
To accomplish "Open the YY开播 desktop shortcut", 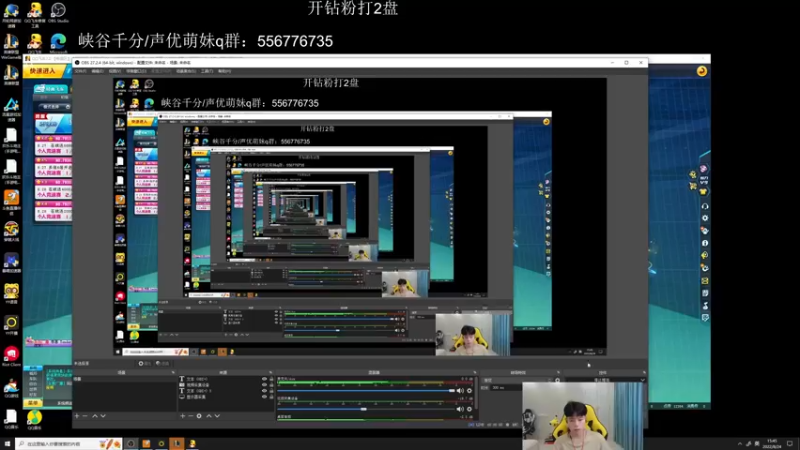I will 11,325.
